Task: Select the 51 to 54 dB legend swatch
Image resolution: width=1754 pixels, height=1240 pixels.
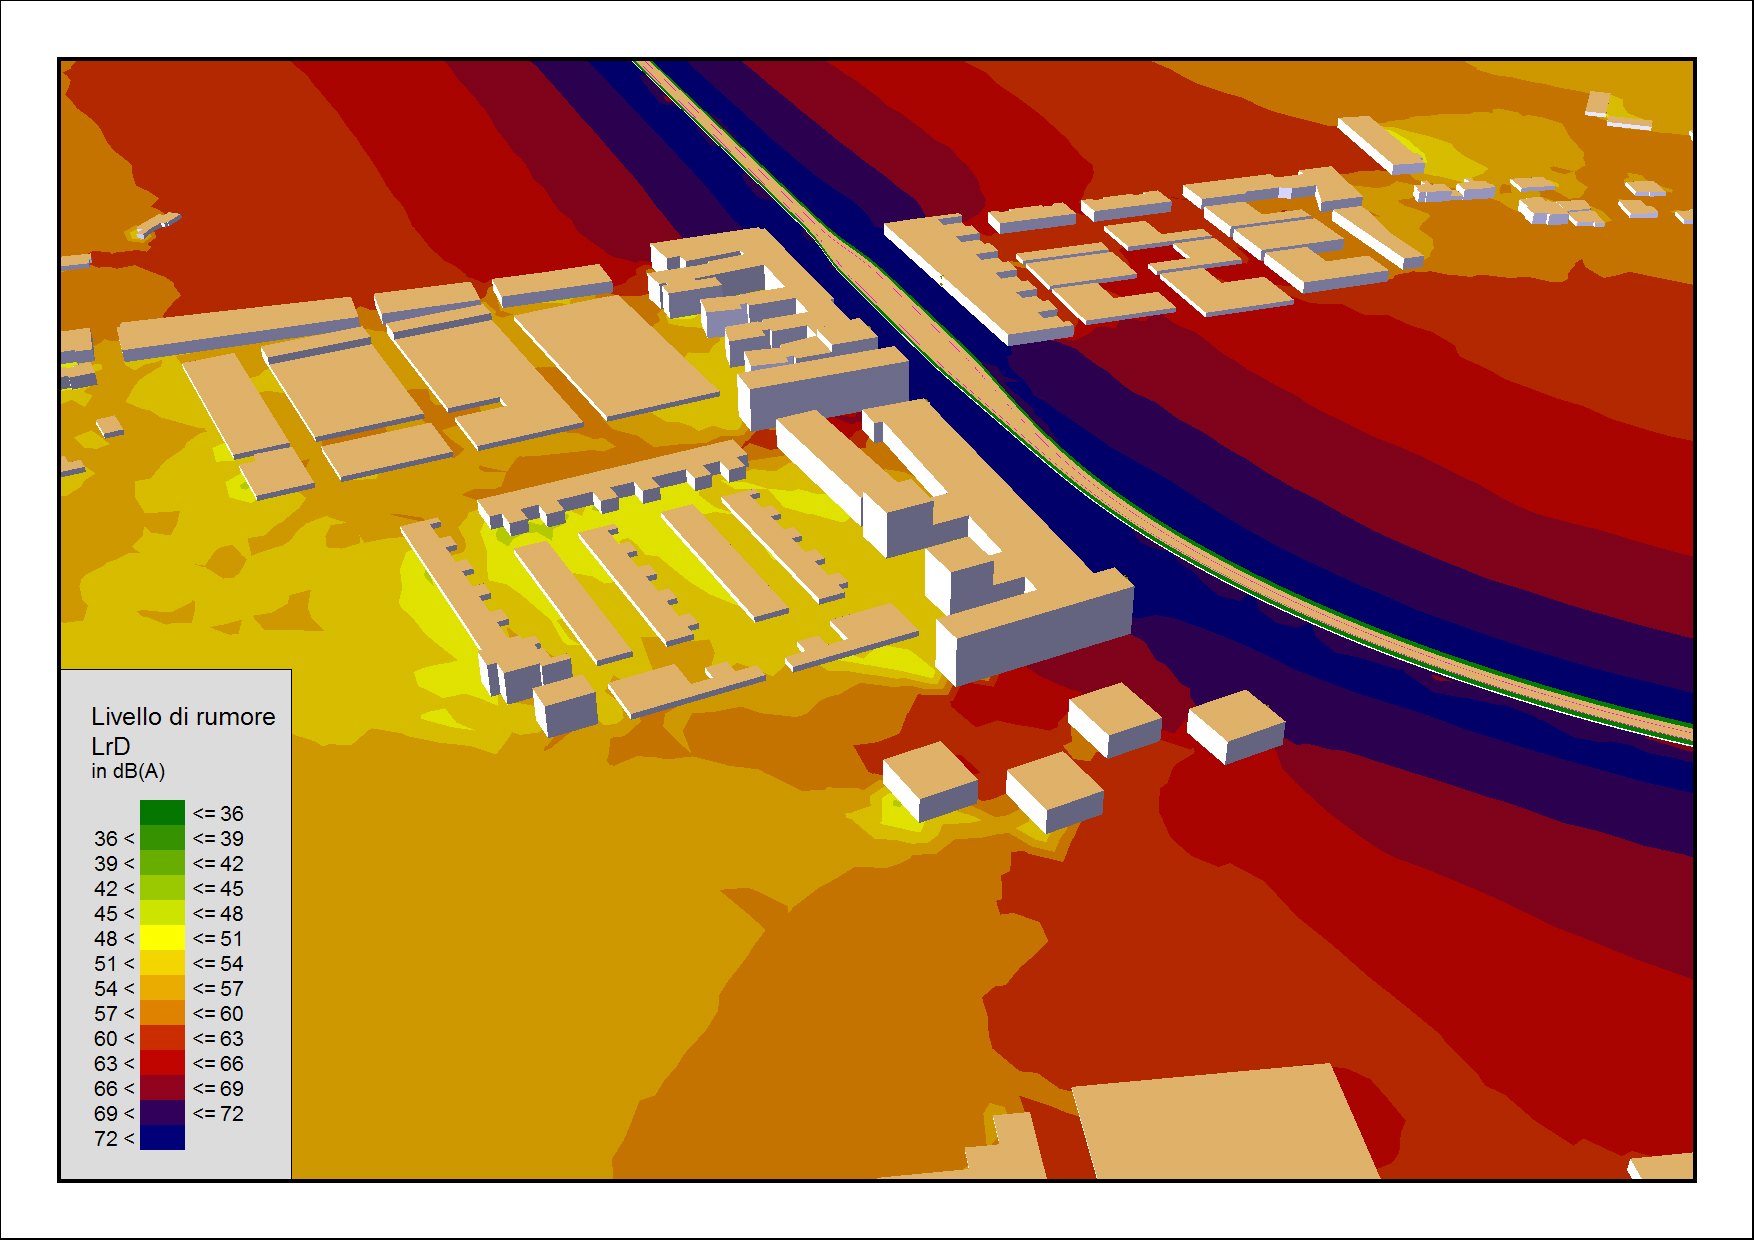Action: [162, 962]
